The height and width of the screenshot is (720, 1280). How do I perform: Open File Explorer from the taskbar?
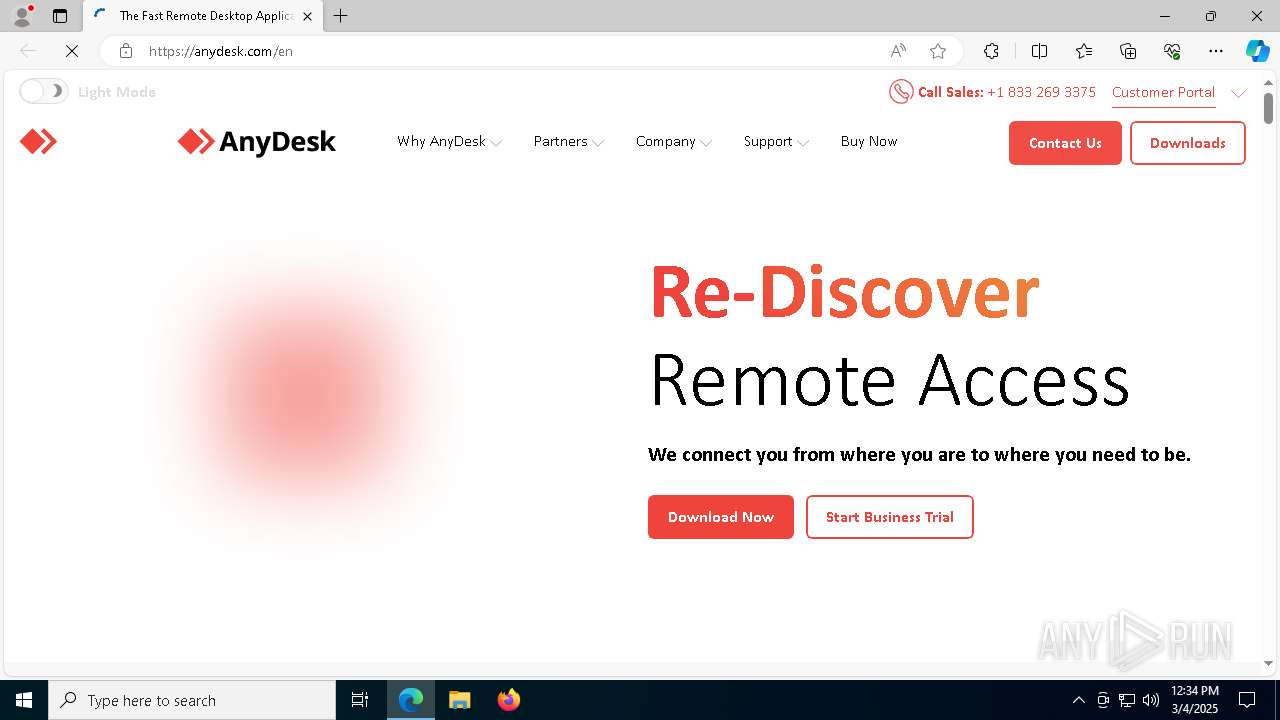pos(459,700)
